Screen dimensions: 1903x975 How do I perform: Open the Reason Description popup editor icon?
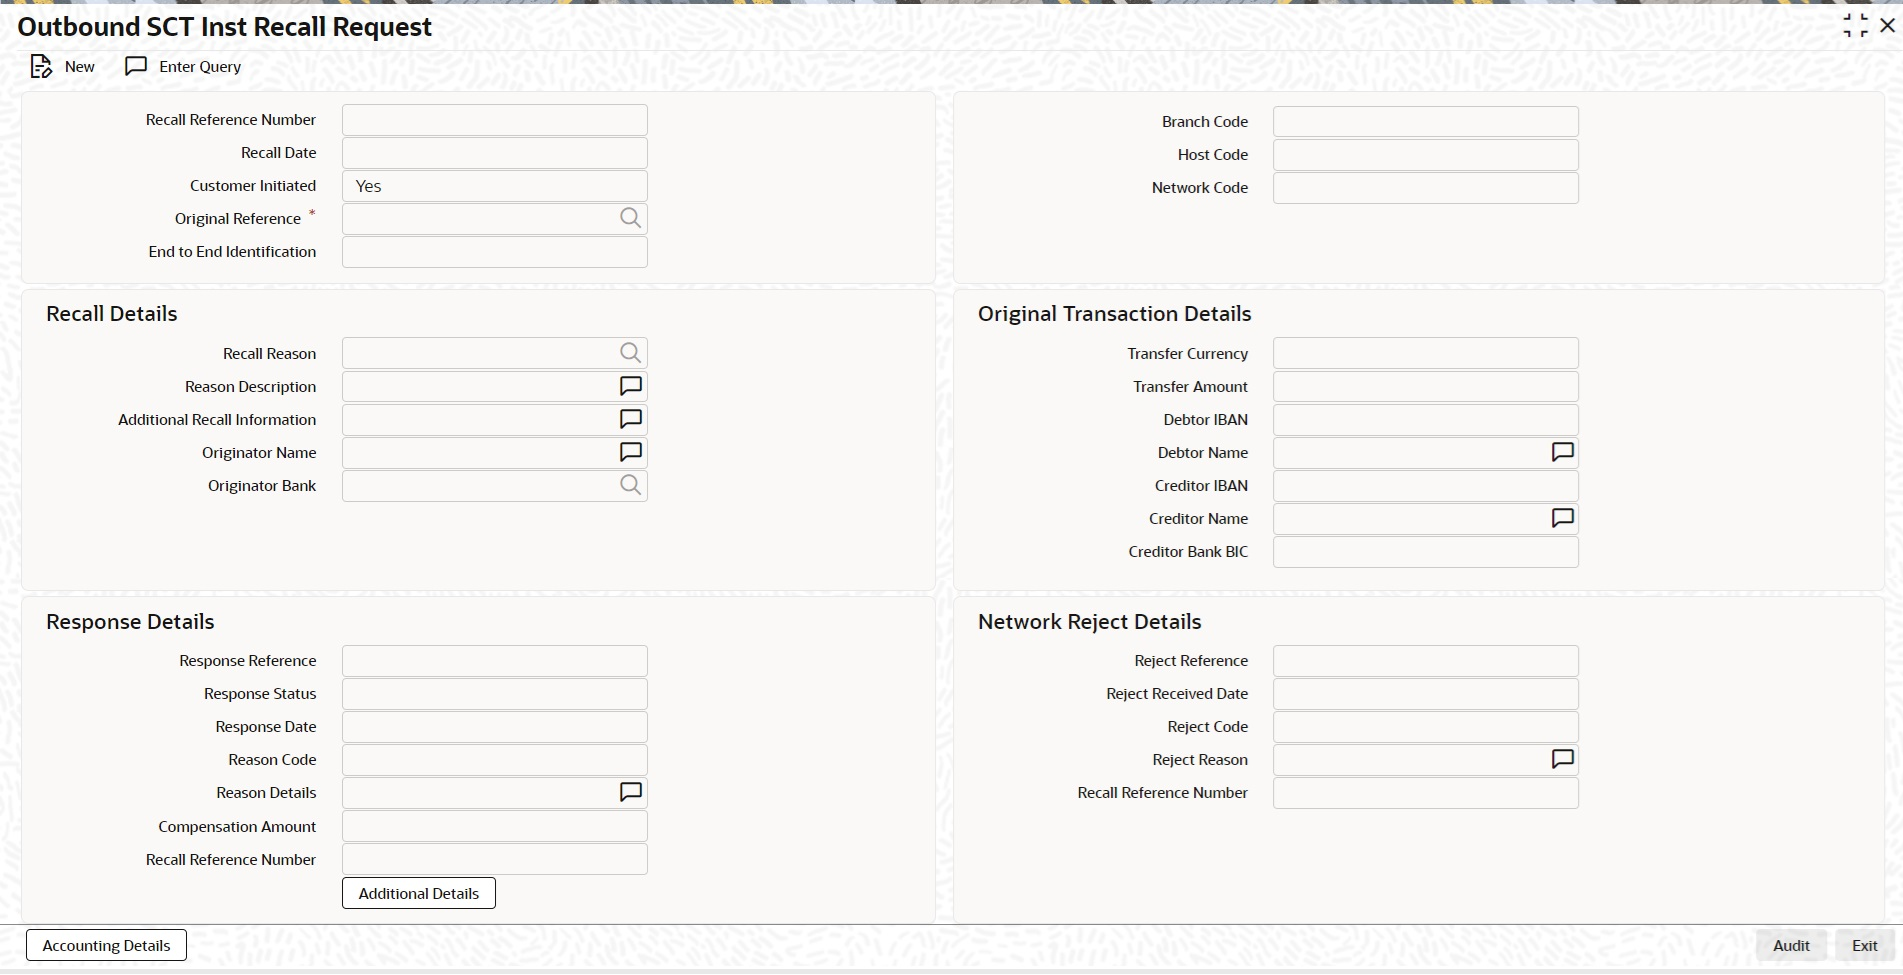(x=631, y=386)
